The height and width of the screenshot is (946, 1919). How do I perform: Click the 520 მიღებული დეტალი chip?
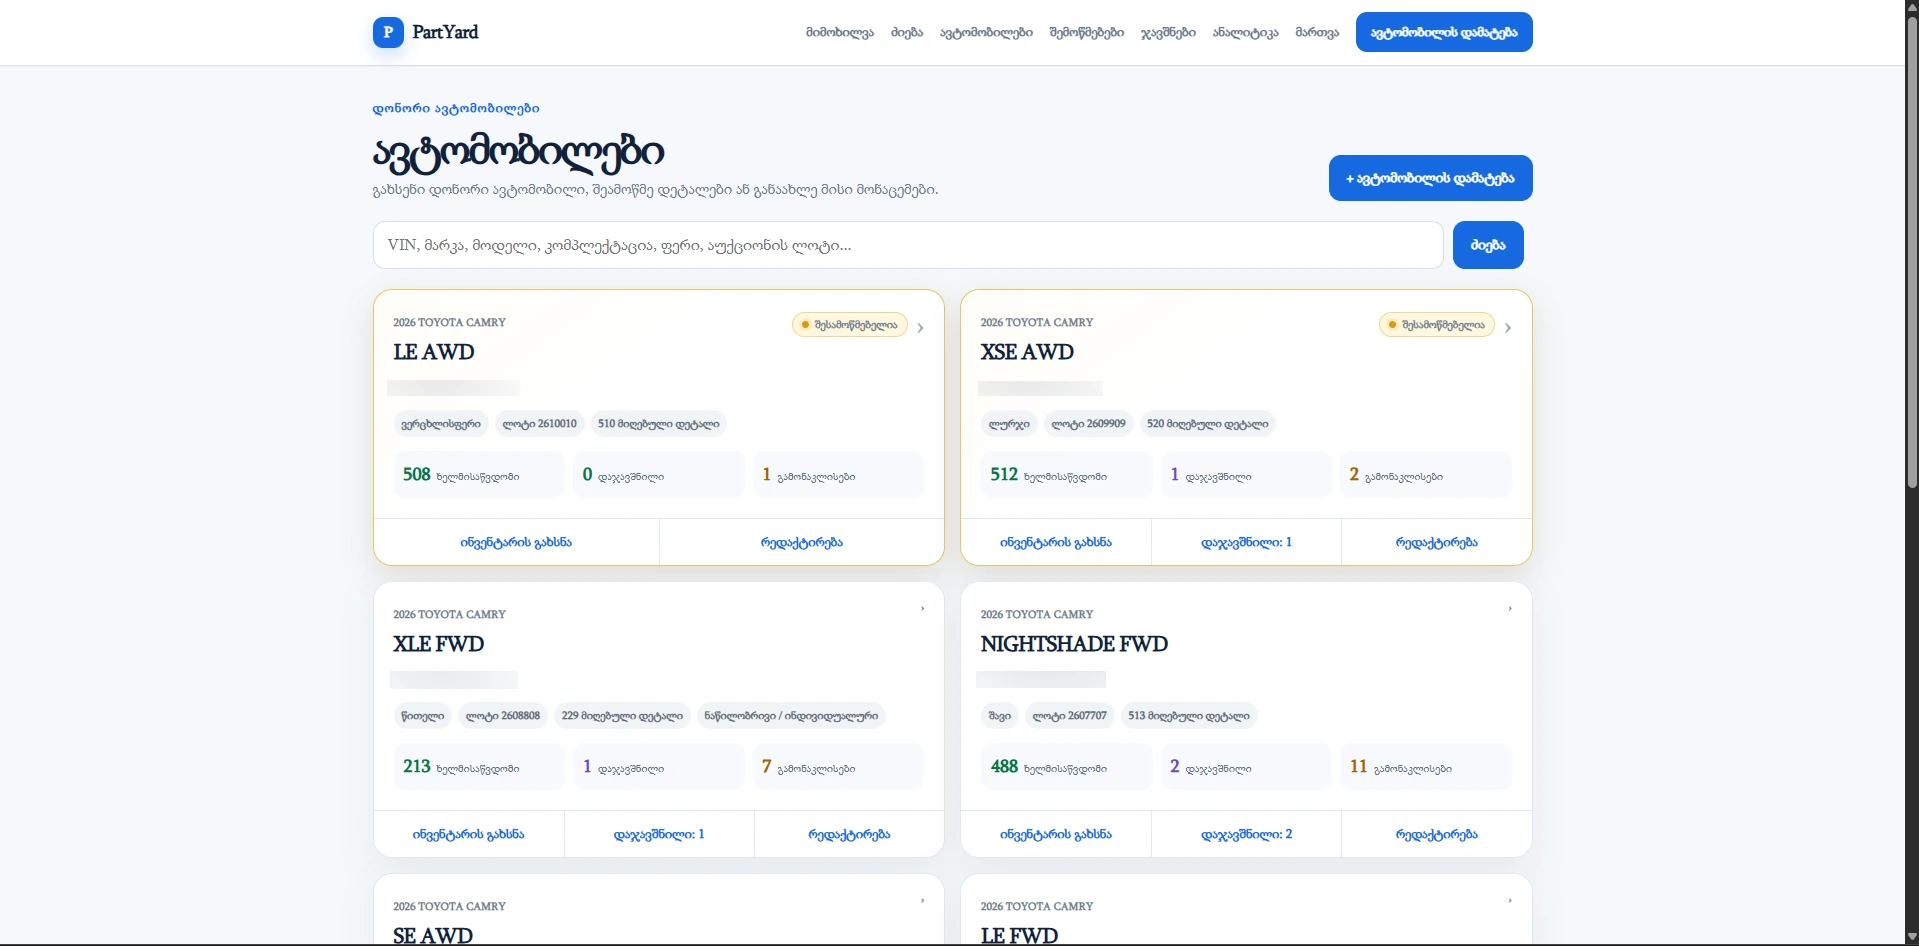1207,424
